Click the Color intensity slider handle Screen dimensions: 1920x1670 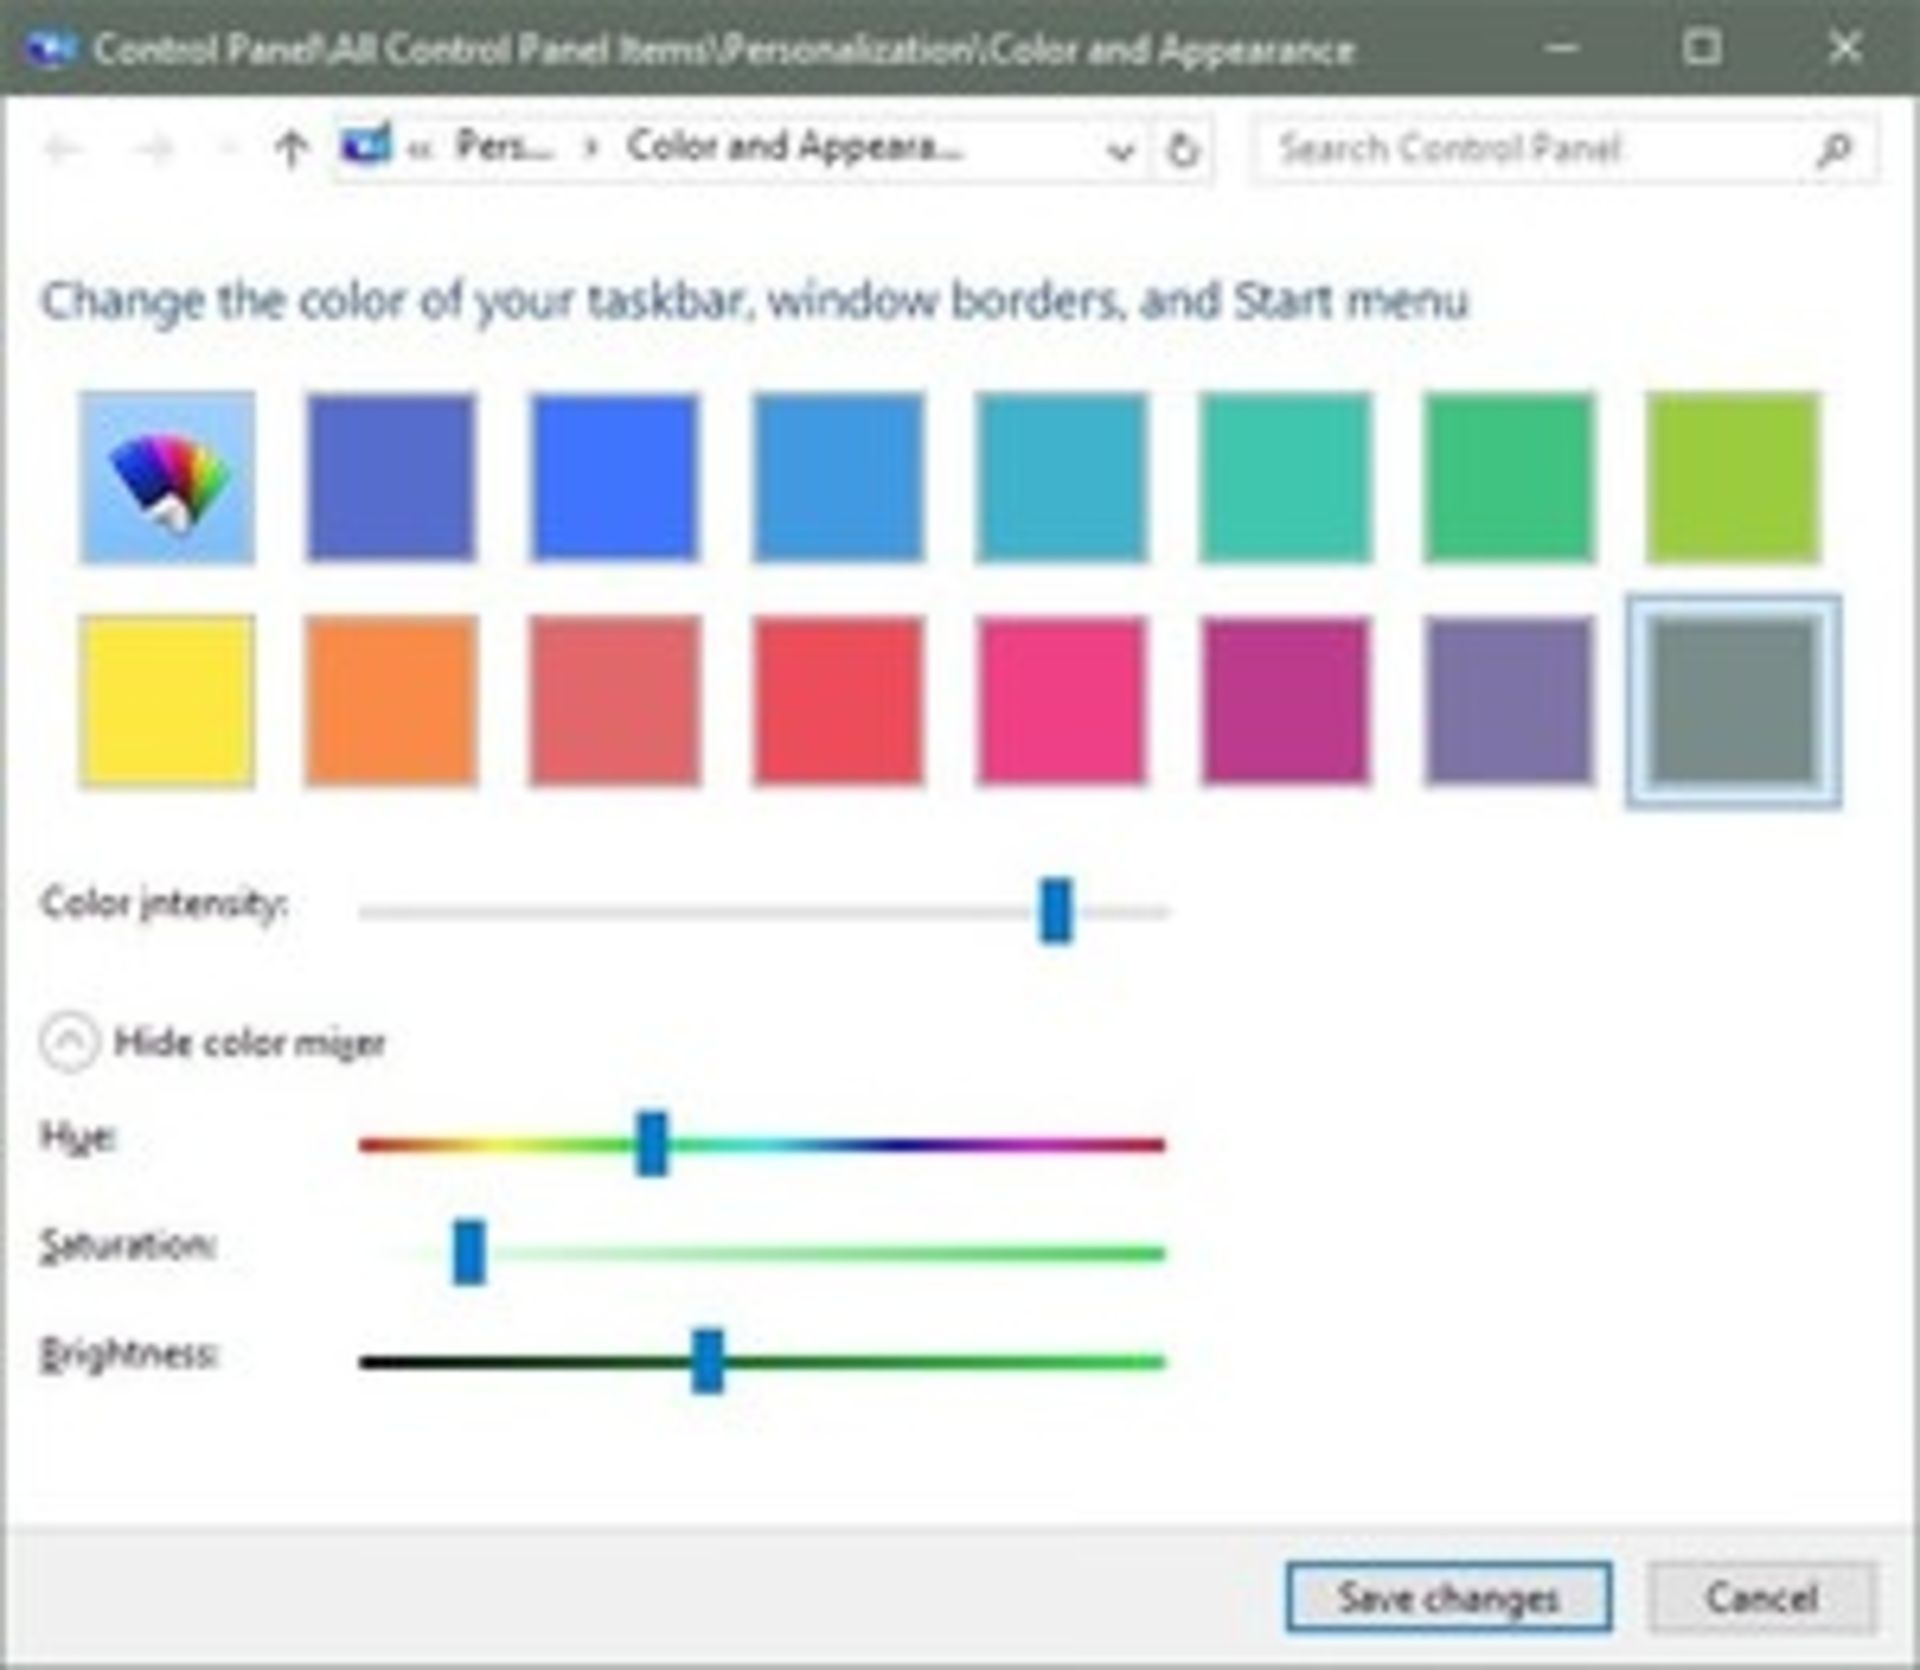click(1056, 910)
